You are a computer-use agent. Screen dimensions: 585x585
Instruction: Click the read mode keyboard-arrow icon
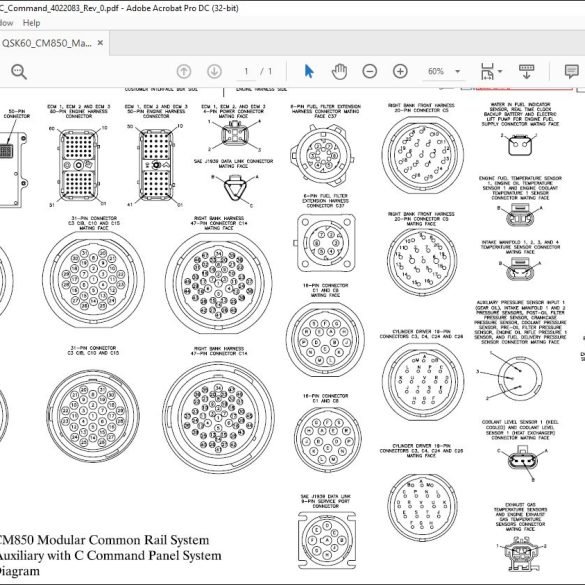point(526,71)
